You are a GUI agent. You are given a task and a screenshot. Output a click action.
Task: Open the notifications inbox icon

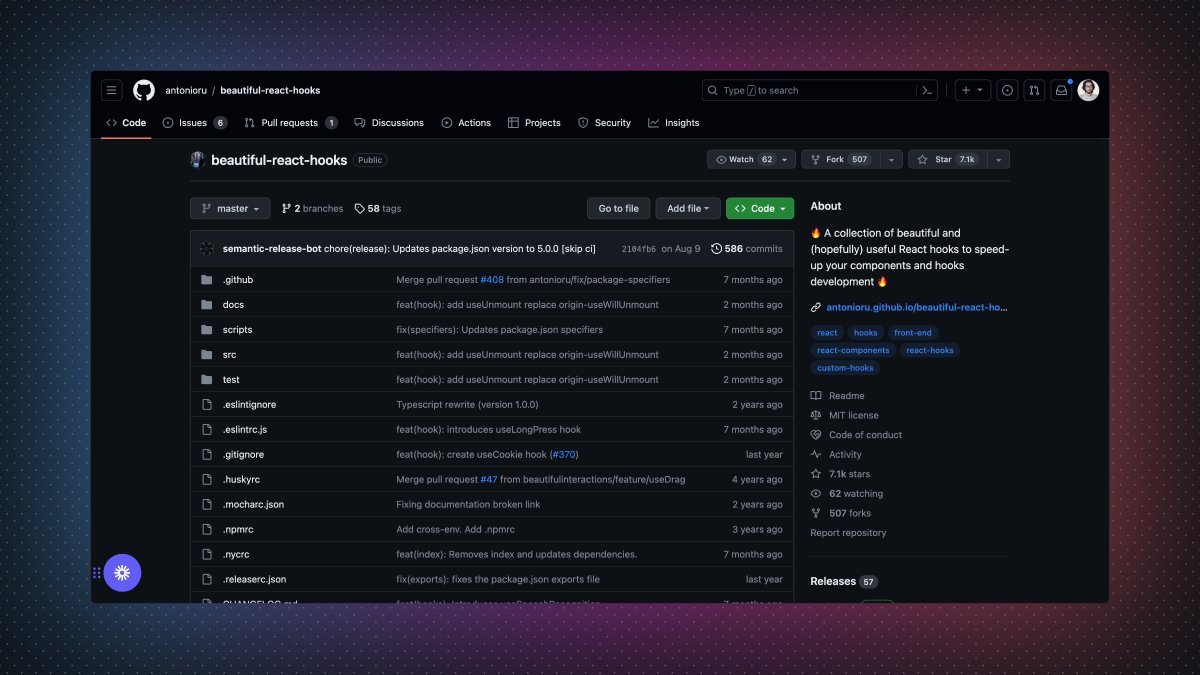click(x=1061, y=90)
